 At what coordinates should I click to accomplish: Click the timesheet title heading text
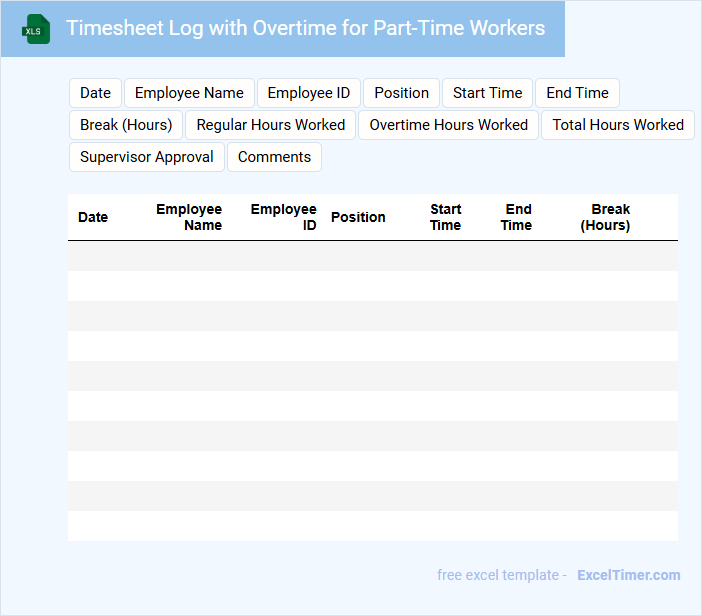[x=305, y=28]
